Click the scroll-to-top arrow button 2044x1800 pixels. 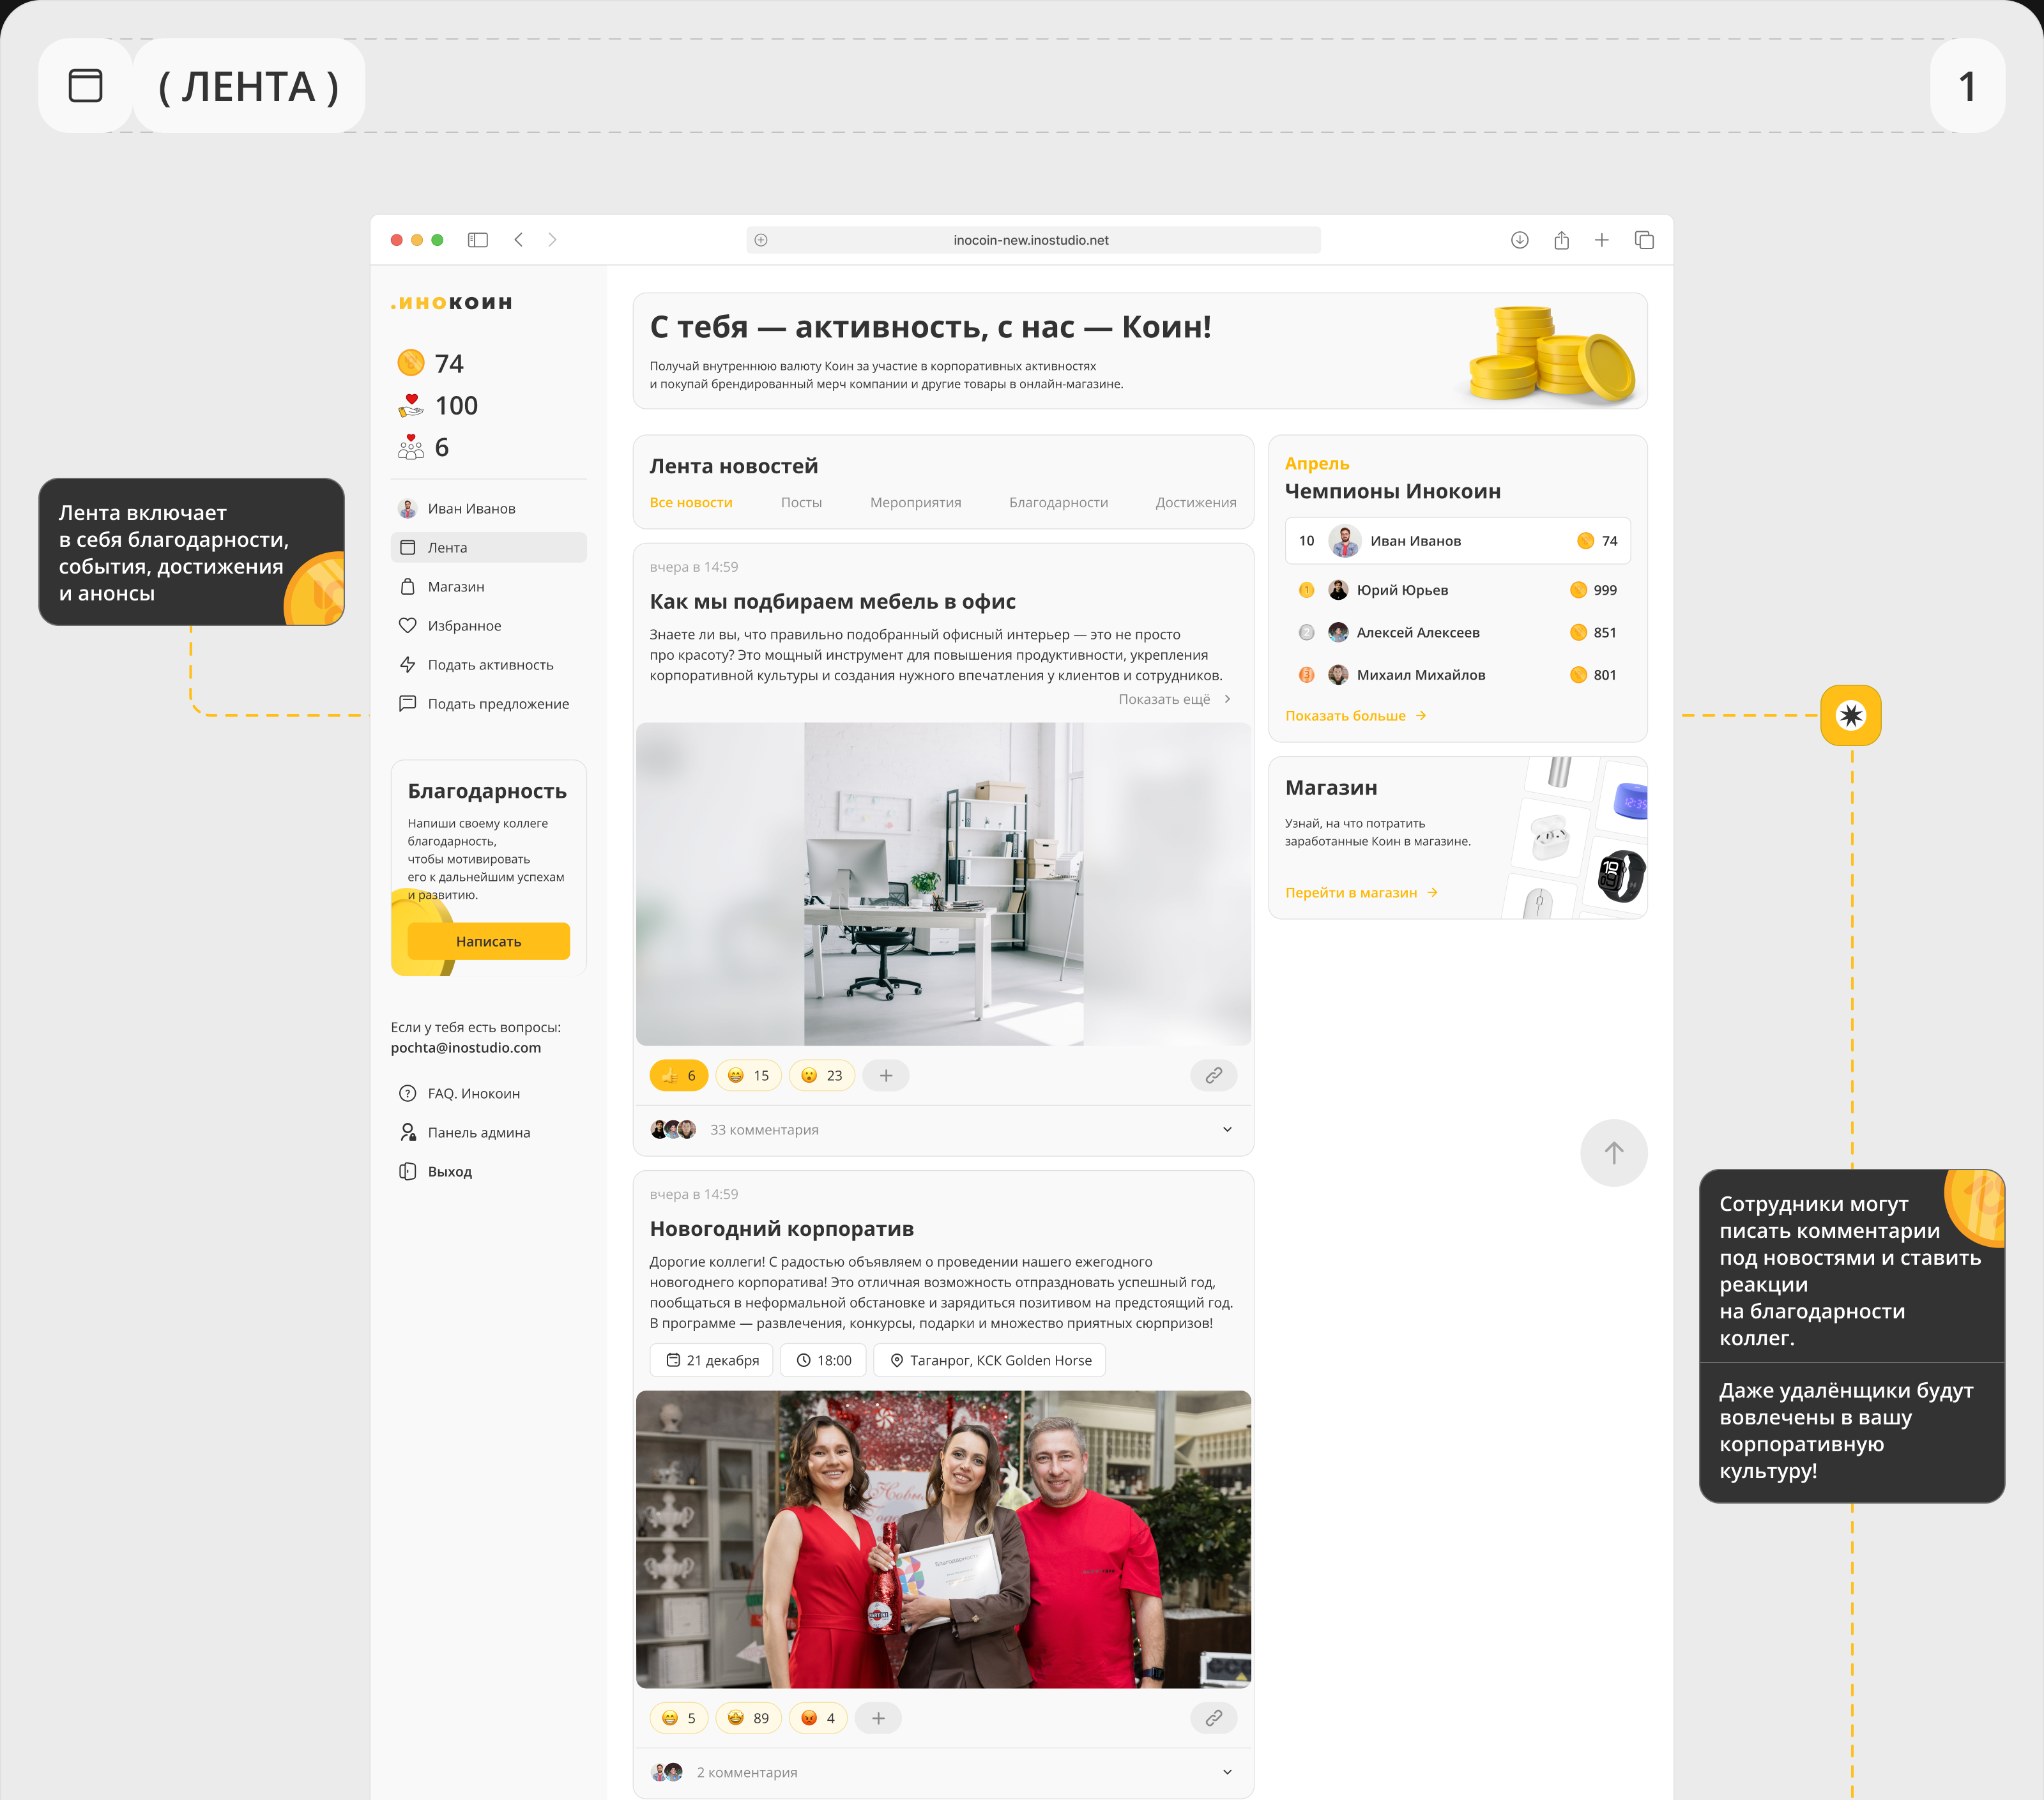coord(1613,1153)
